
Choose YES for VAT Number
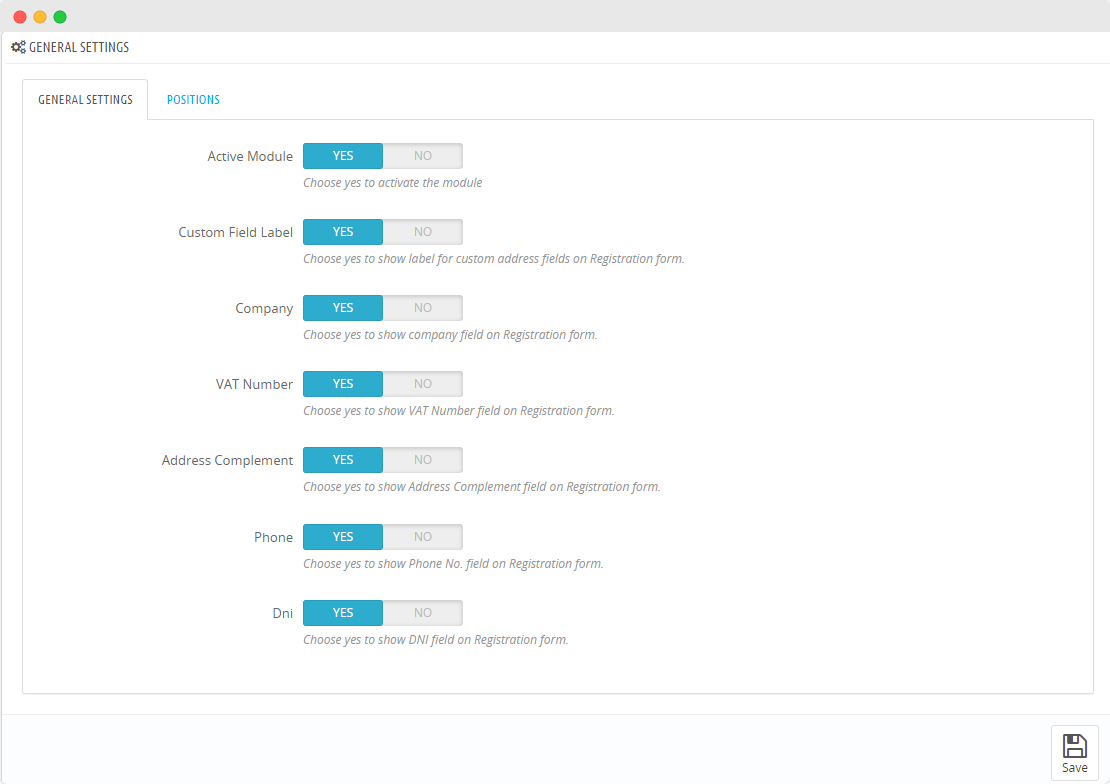pos(343,384)
